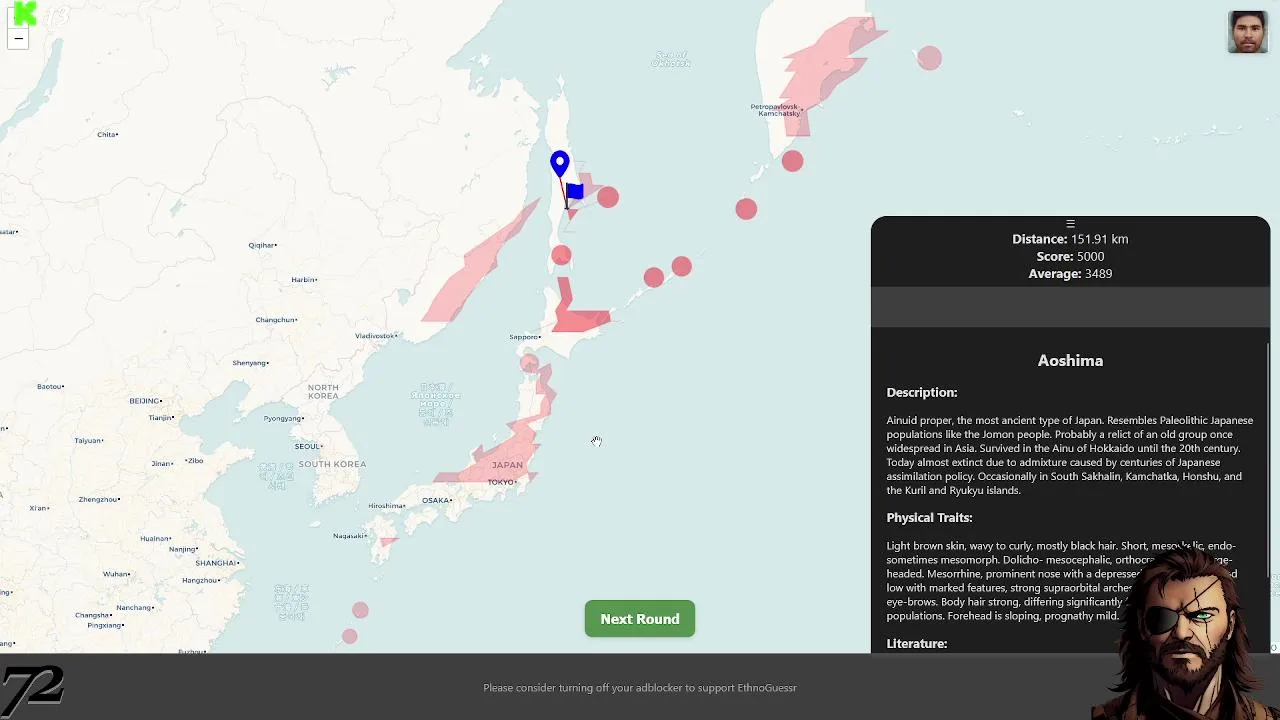
Task: Select the upper Ryukyu pink circle
Action: [x=360, y=610]
